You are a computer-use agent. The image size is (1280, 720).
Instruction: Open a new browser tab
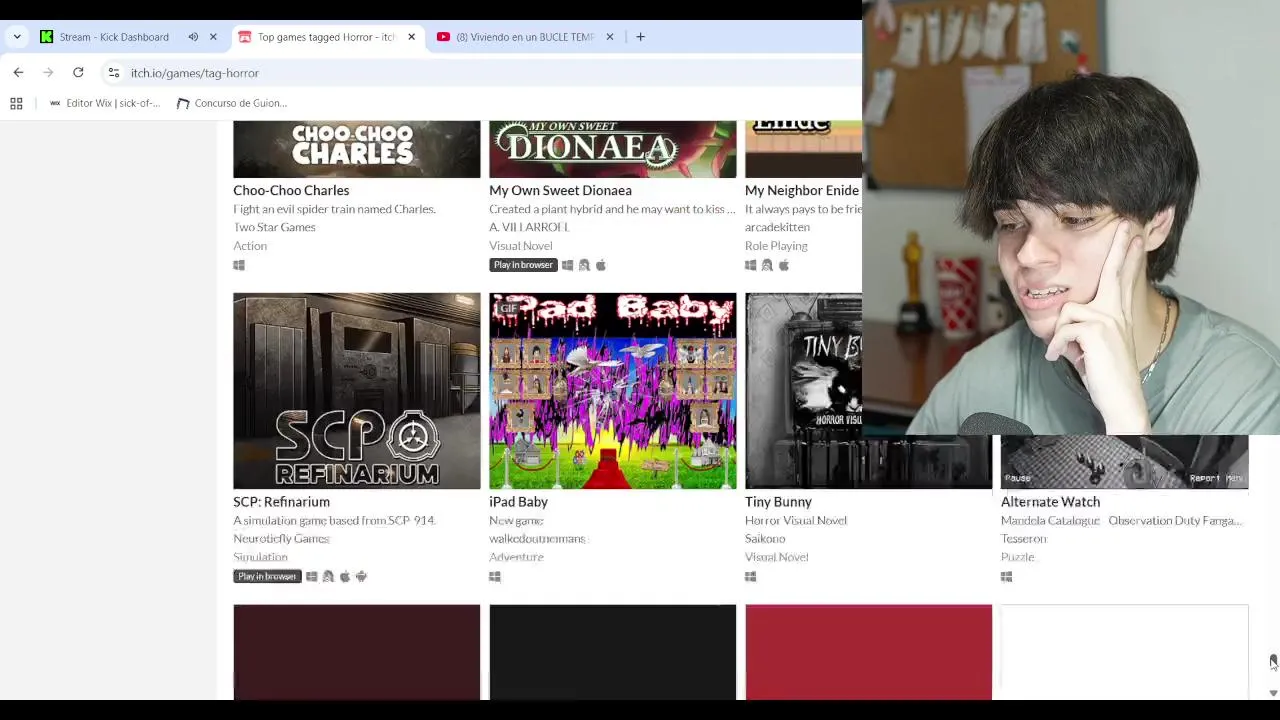click(640, 37)
